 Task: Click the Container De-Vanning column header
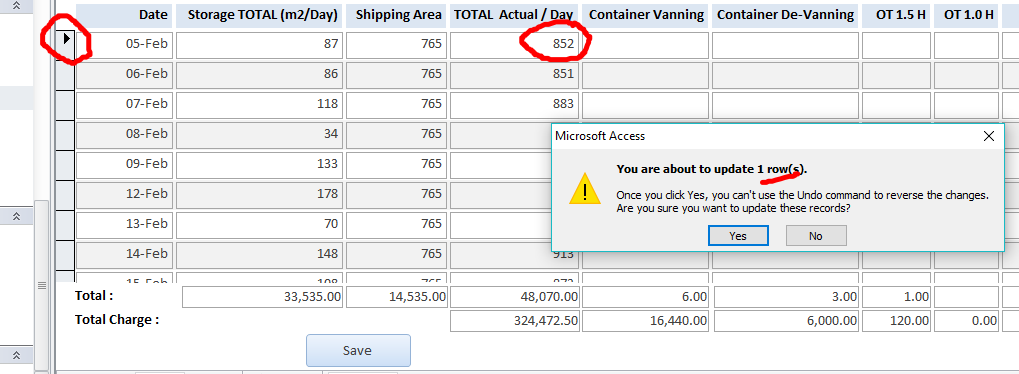(786, 15)
